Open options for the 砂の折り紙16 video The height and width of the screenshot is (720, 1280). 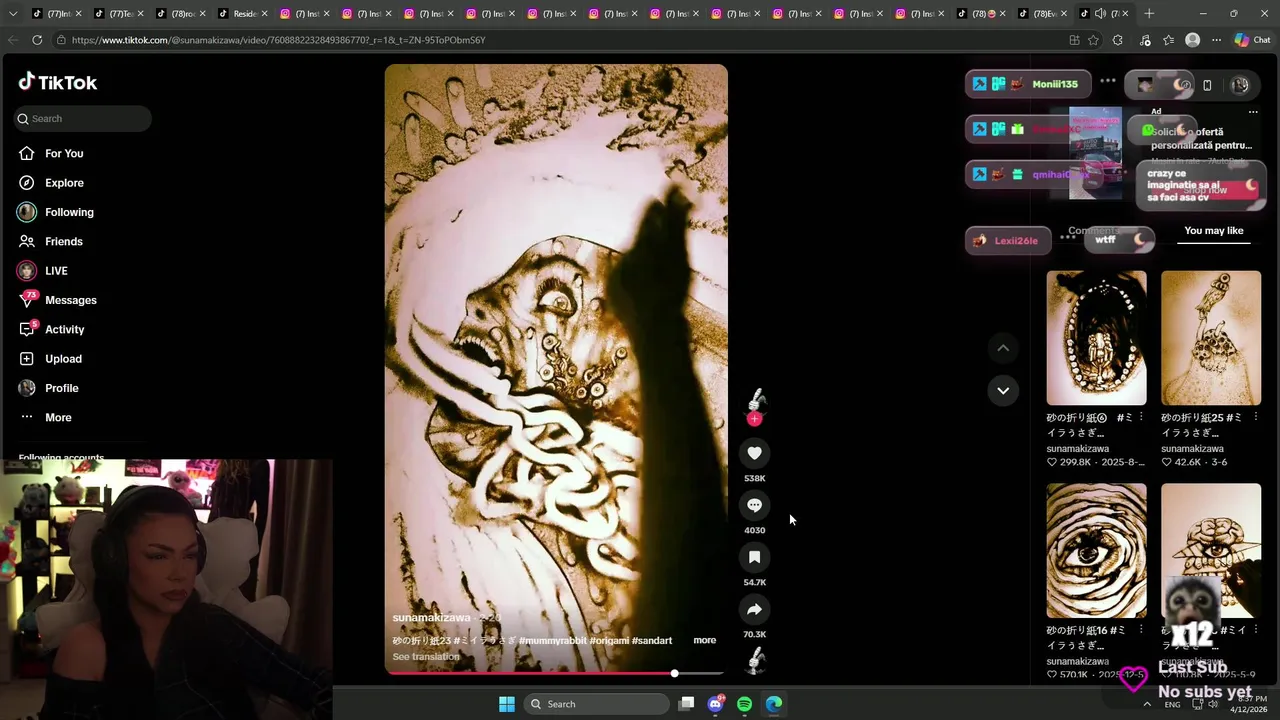click(1140, 630)
